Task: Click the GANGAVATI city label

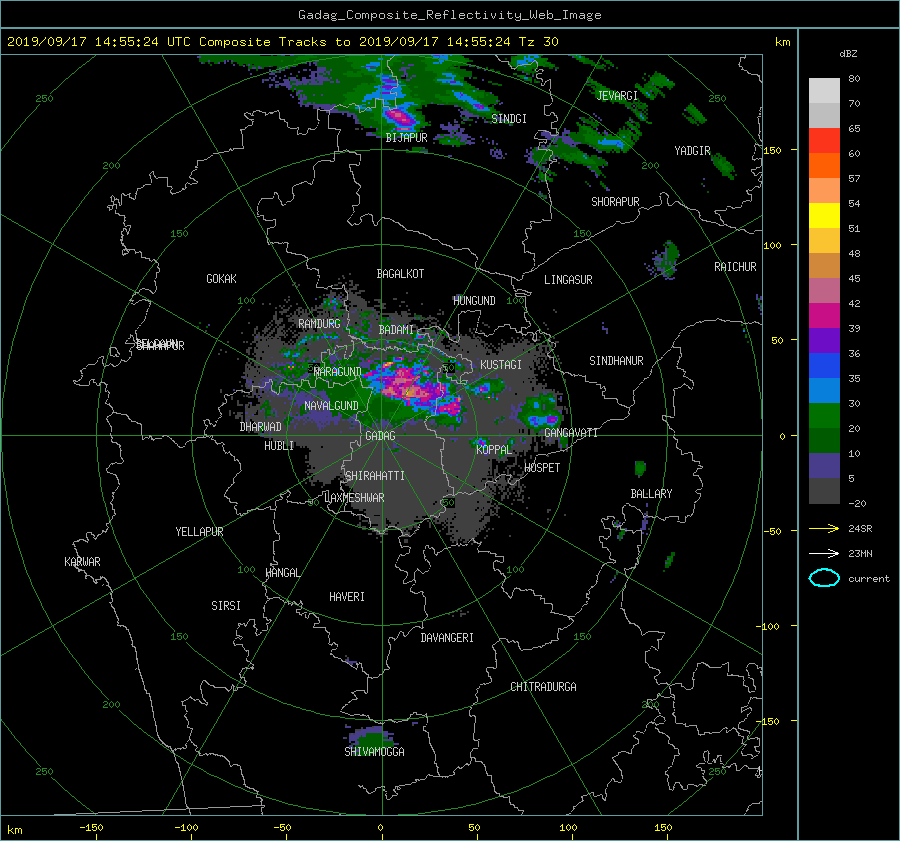Action: click(x=571, y=433)
